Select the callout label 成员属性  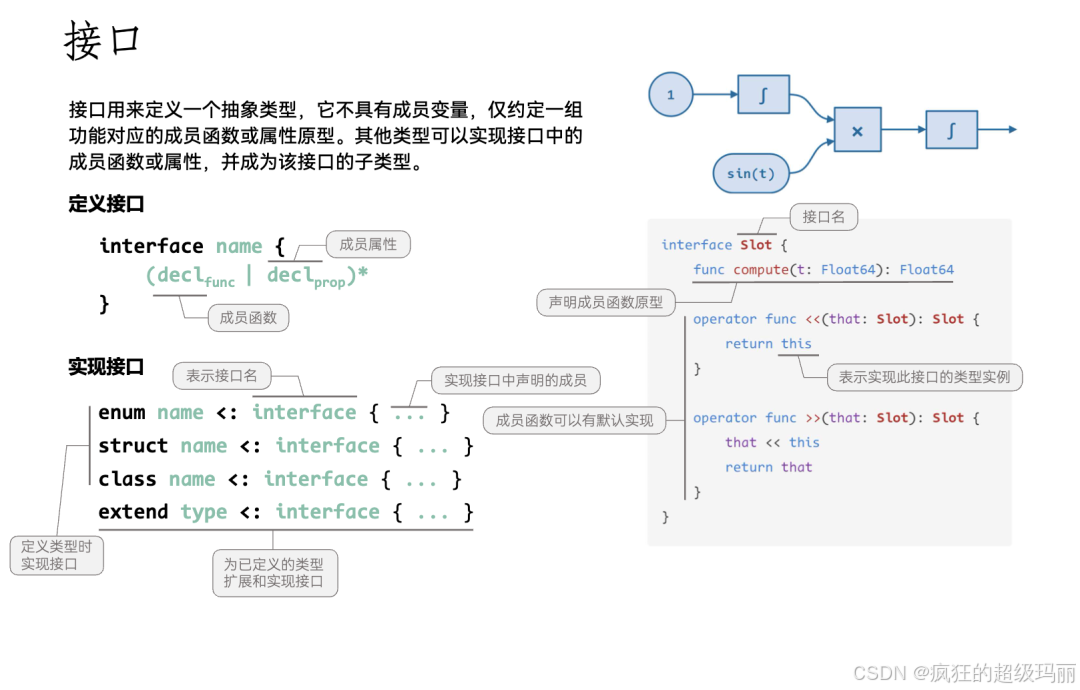(368, 244)
